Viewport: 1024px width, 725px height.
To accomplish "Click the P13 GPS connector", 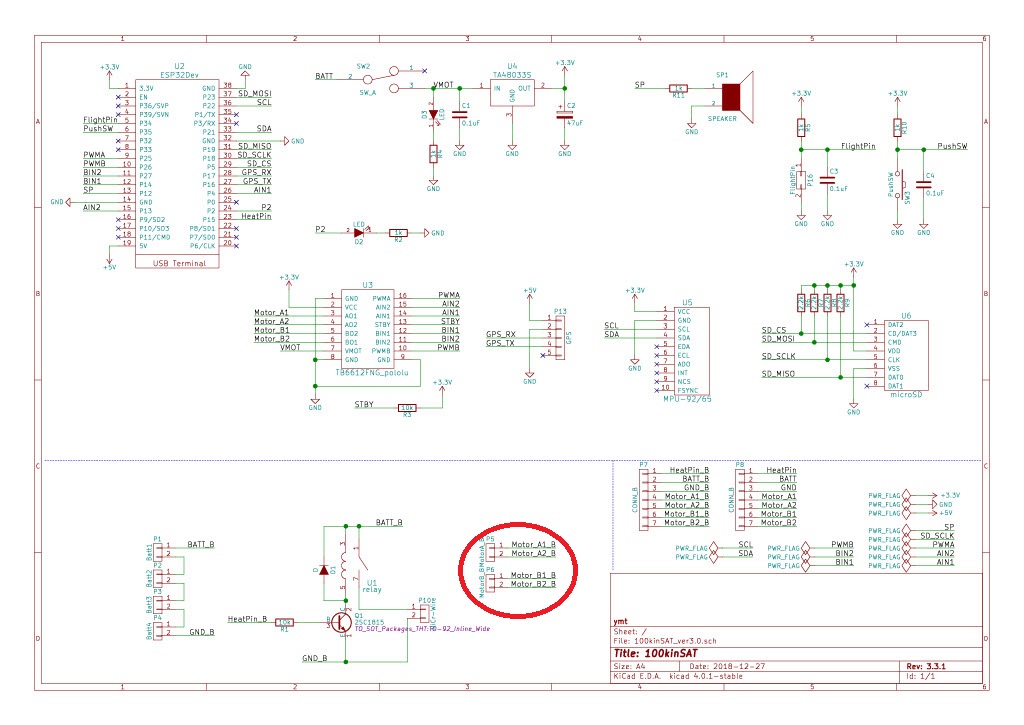I will click(x=558, y=335).
